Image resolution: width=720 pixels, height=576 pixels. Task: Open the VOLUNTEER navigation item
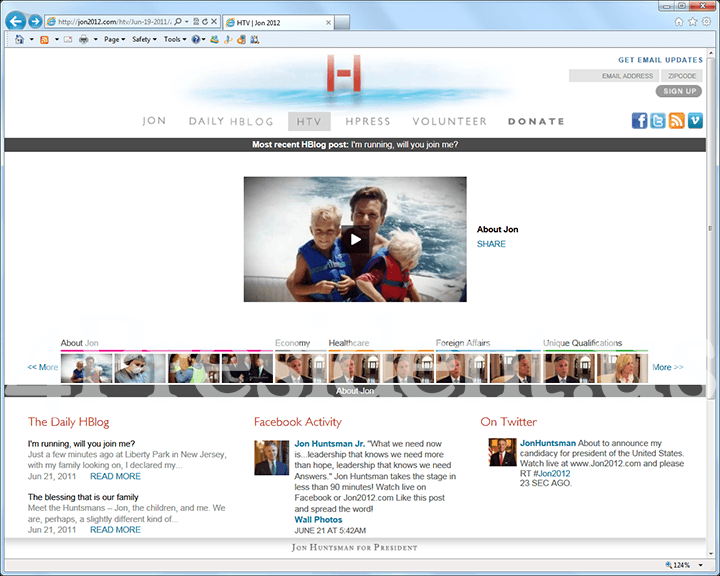click(x=450, y=121)
